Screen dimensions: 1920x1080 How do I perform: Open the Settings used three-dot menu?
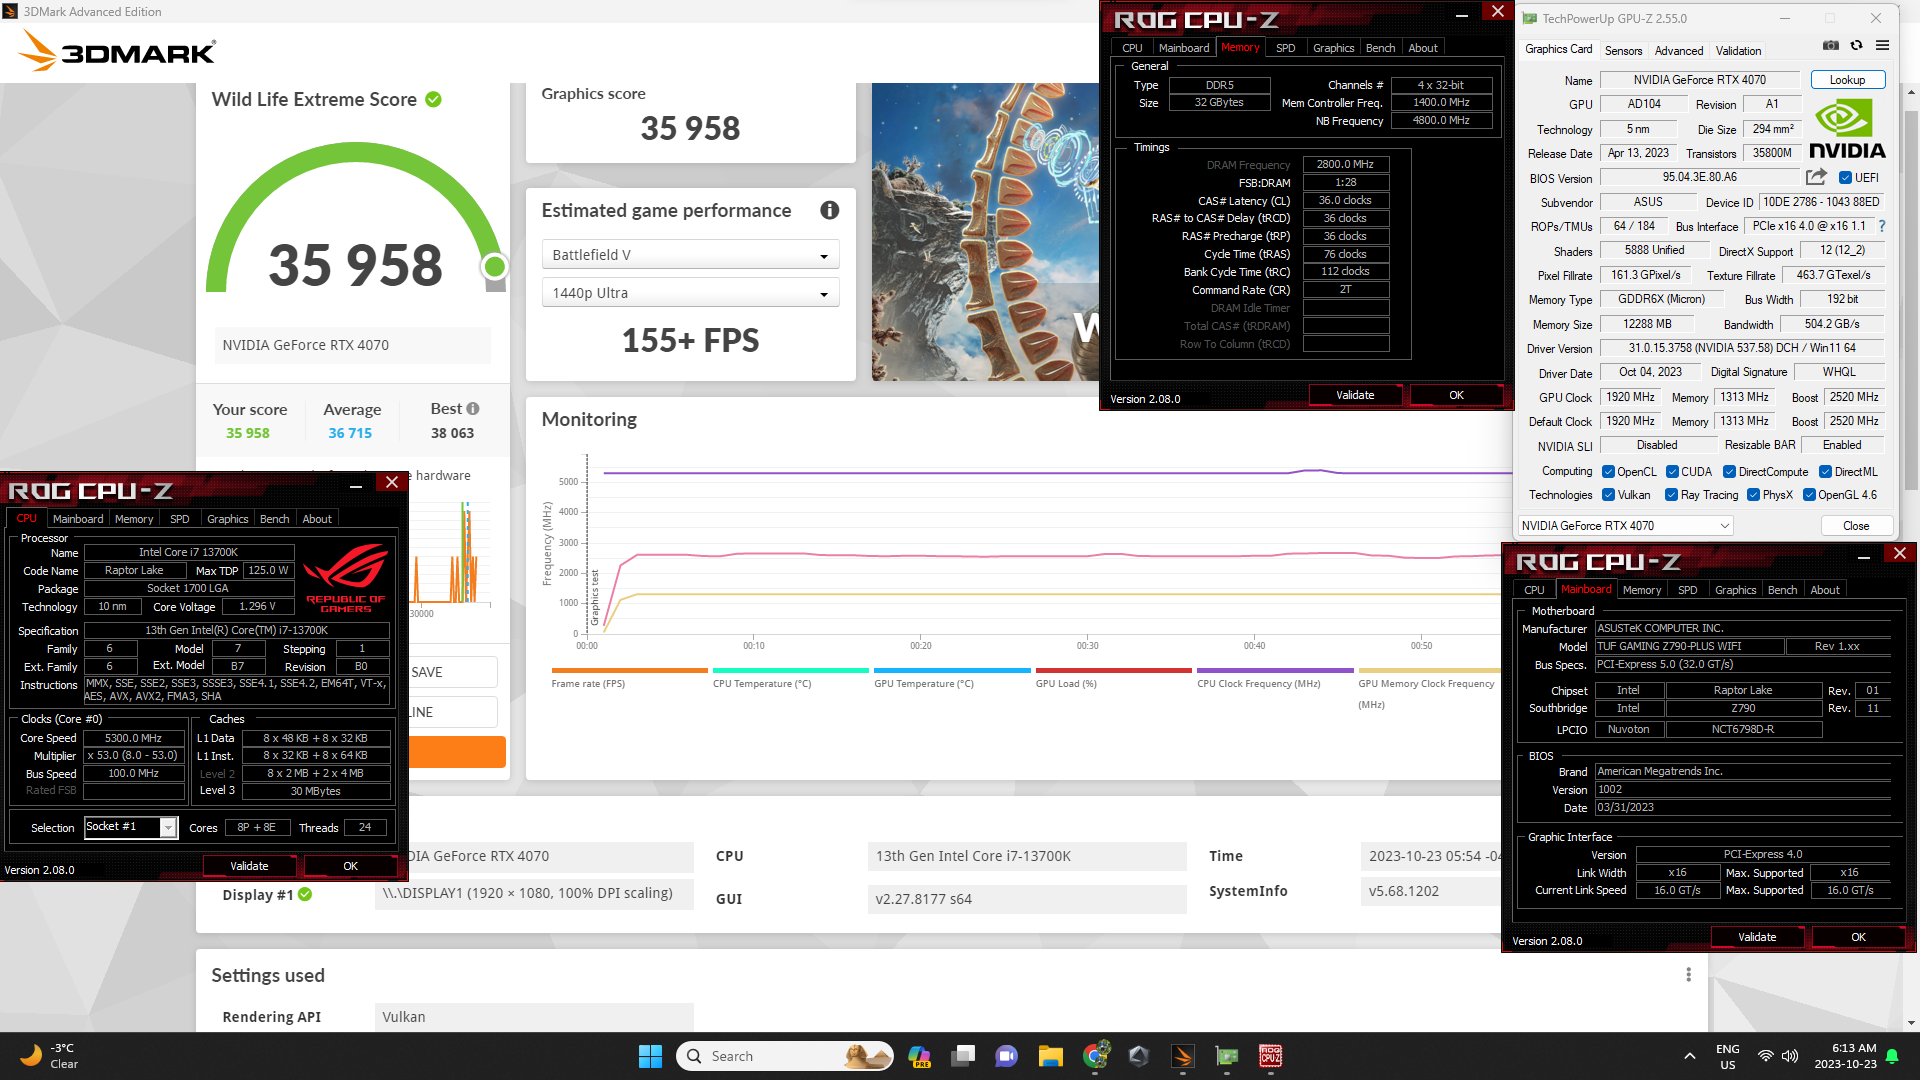(x=1689, y=974)
